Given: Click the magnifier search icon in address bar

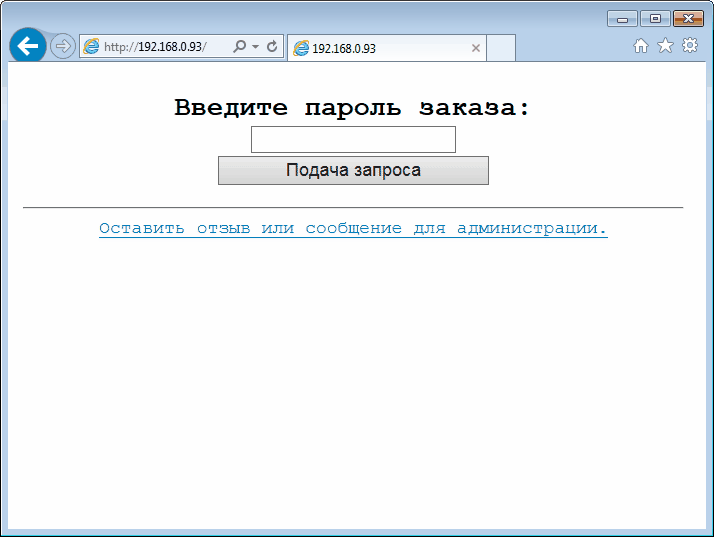Looking at the screenshot, I should (x=239, y=47).
